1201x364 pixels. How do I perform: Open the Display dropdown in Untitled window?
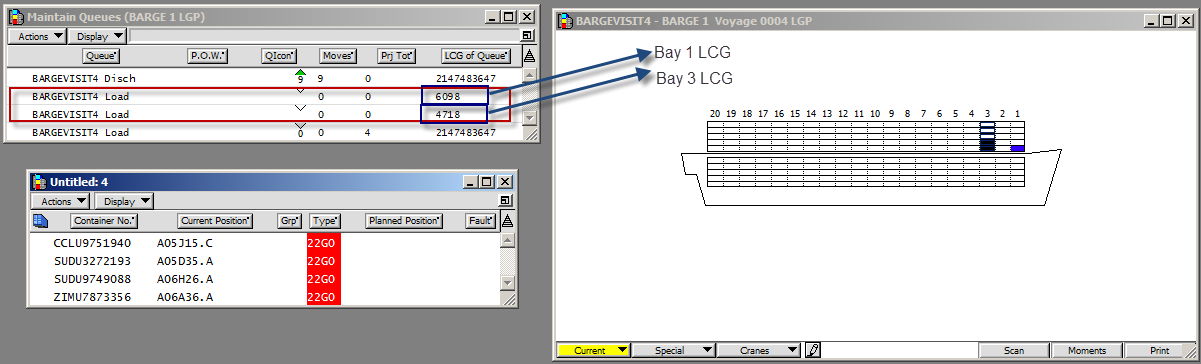coord(125,201)
